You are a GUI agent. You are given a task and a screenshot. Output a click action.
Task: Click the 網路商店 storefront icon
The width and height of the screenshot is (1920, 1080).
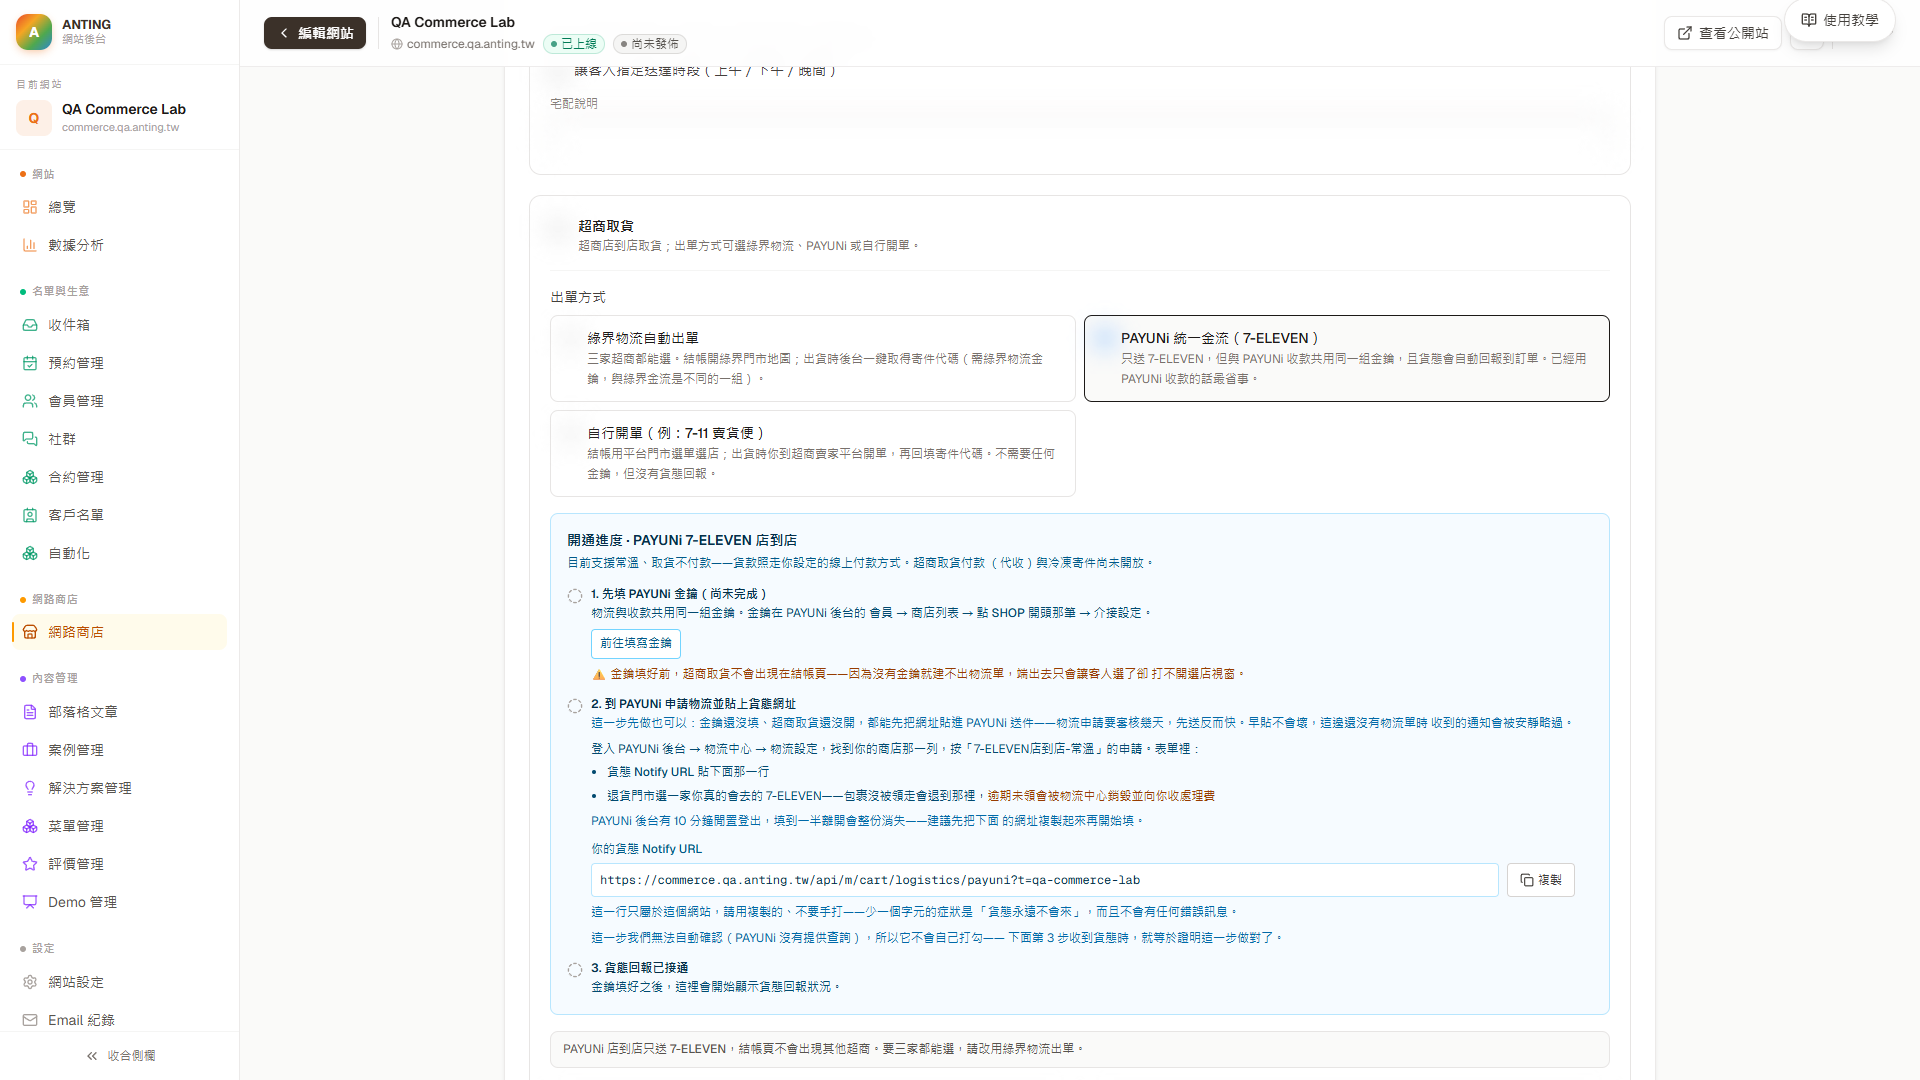(30, 632)
